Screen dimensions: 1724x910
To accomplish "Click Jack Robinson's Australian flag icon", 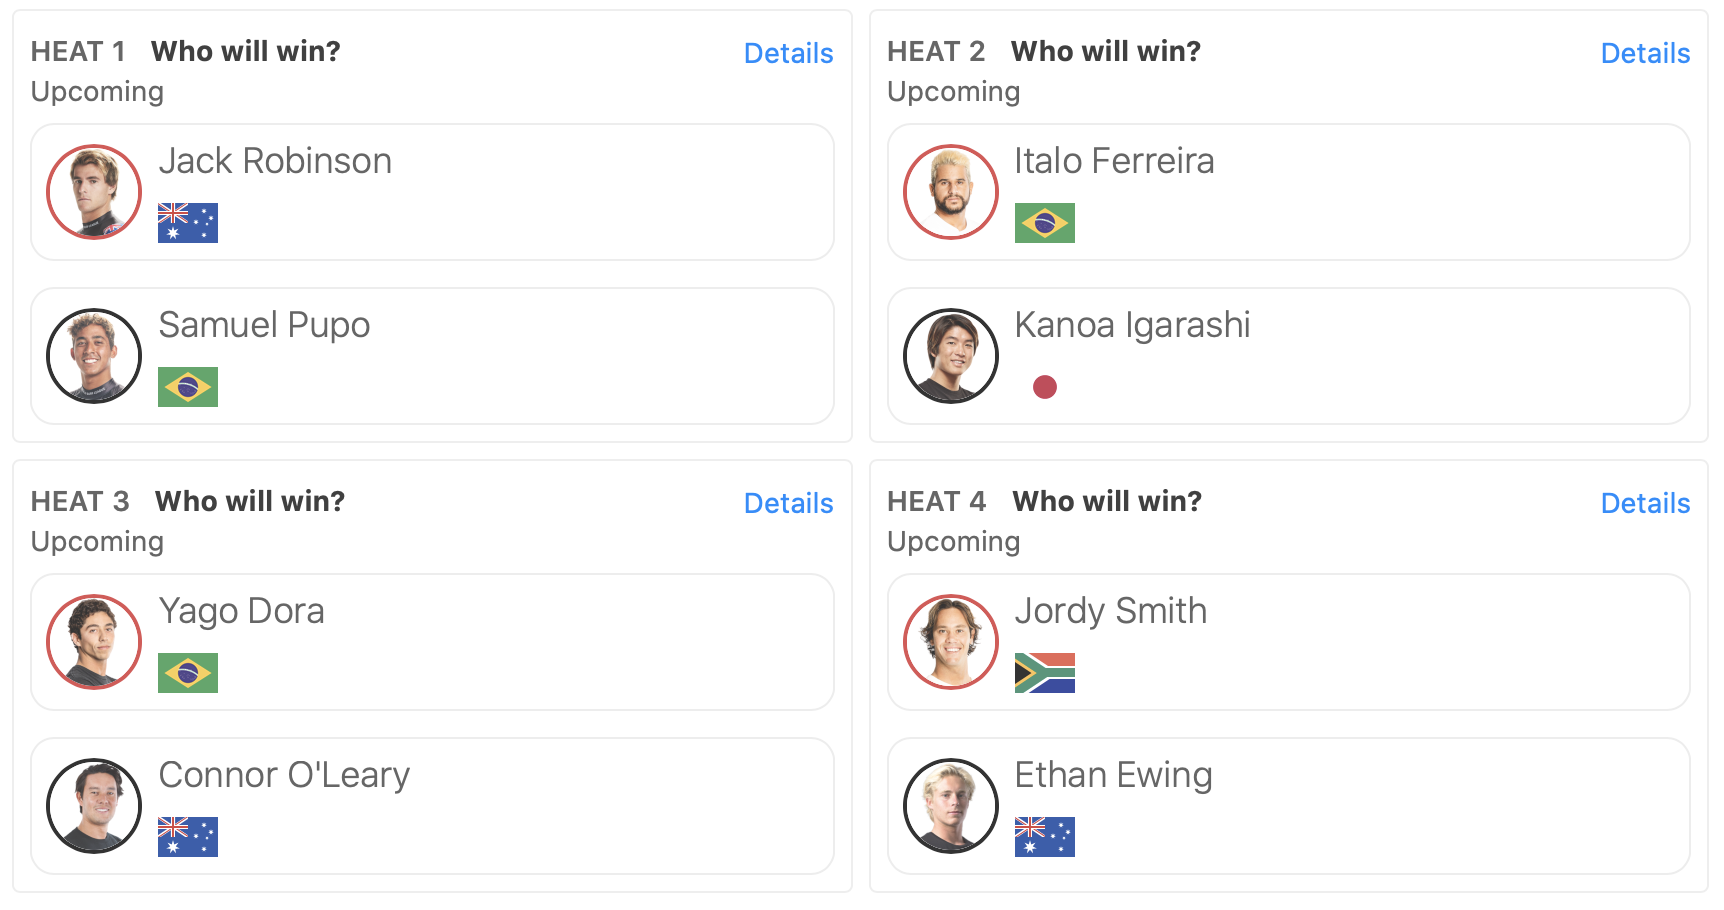I will pos(187,223).
